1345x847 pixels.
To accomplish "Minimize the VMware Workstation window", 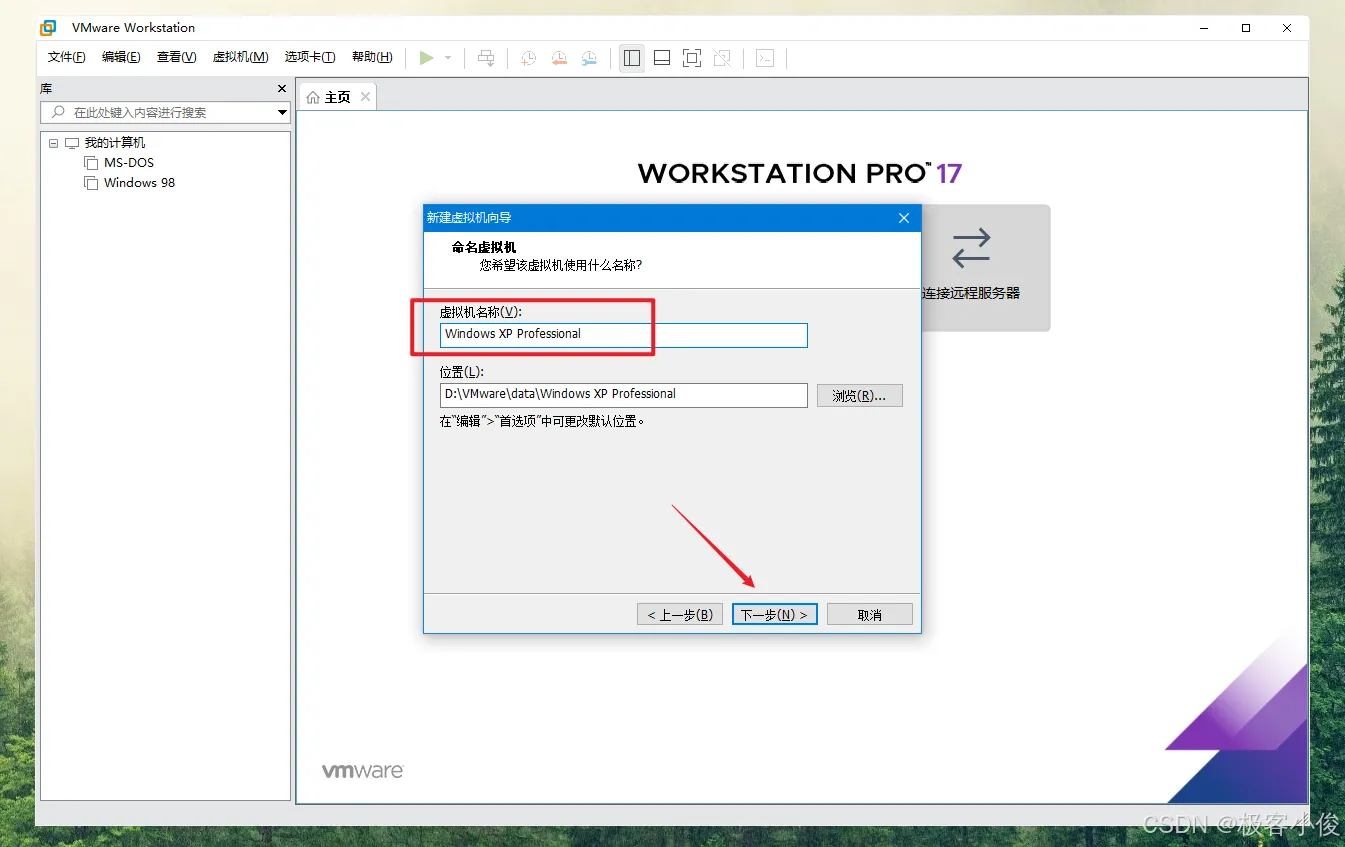I will click(x=1204, y=28).
